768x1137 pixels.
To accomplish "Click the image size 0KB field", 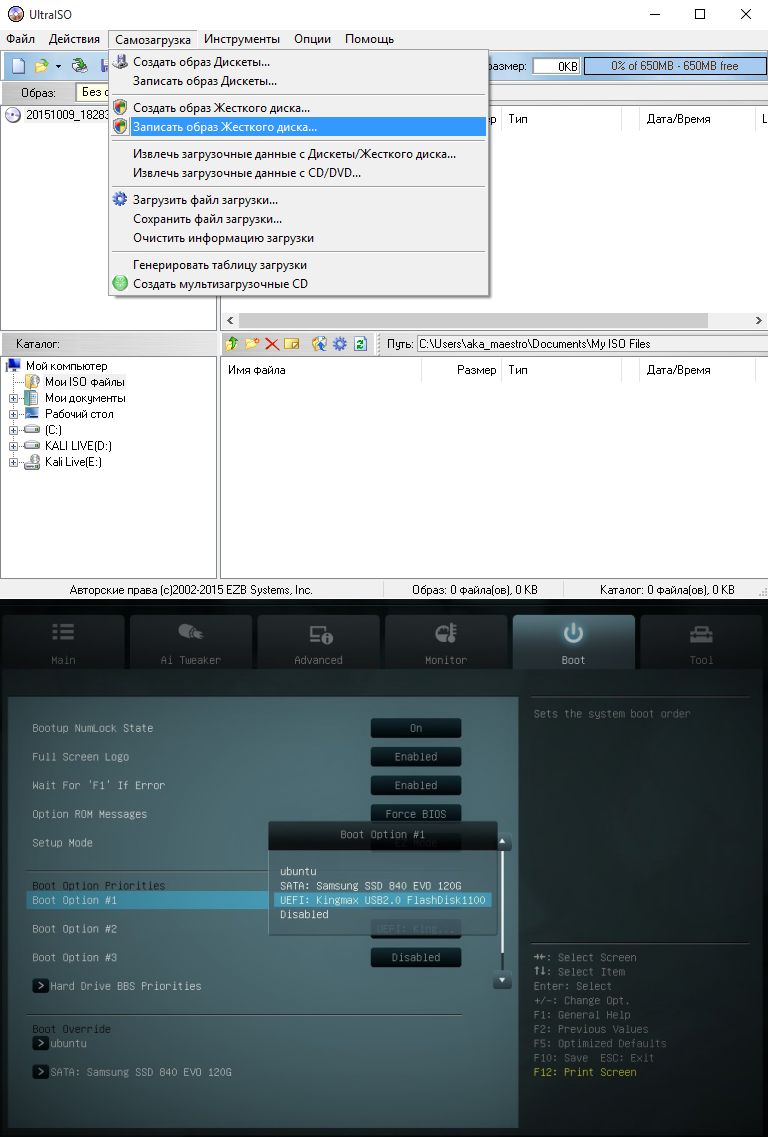I will tap(556, 66).
